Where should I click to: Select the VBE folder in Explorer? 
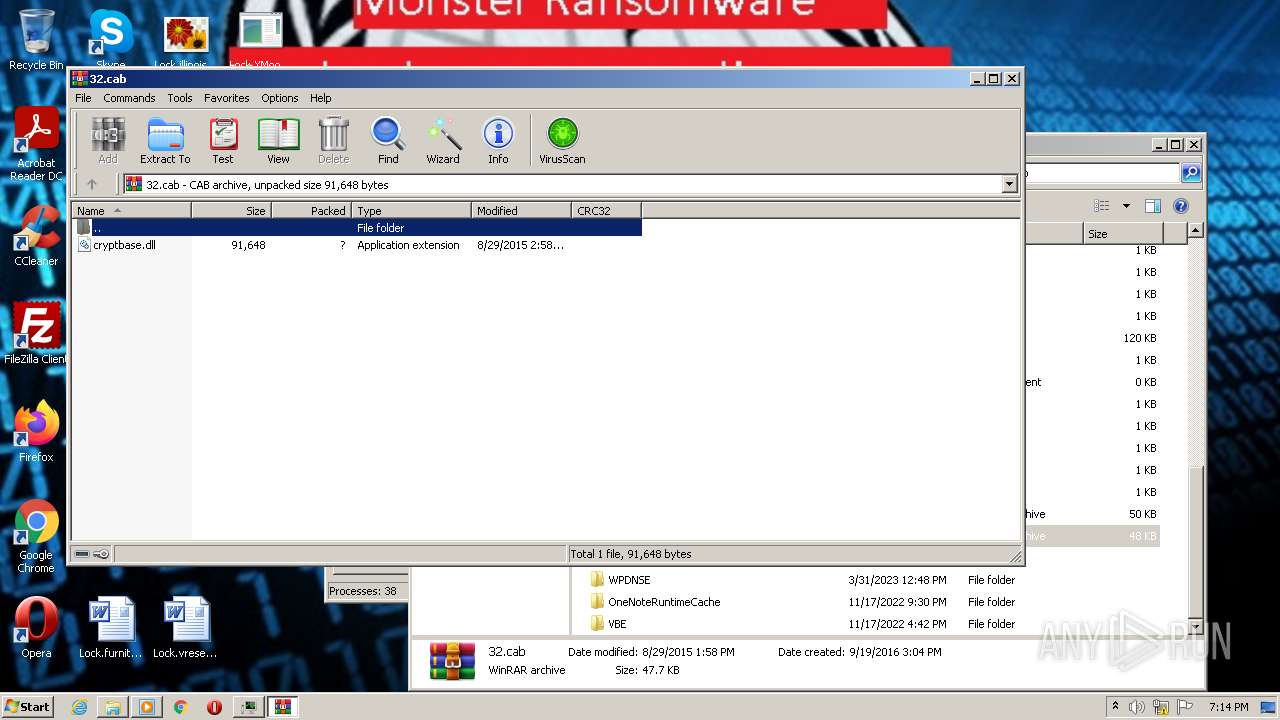click(617, 624)
